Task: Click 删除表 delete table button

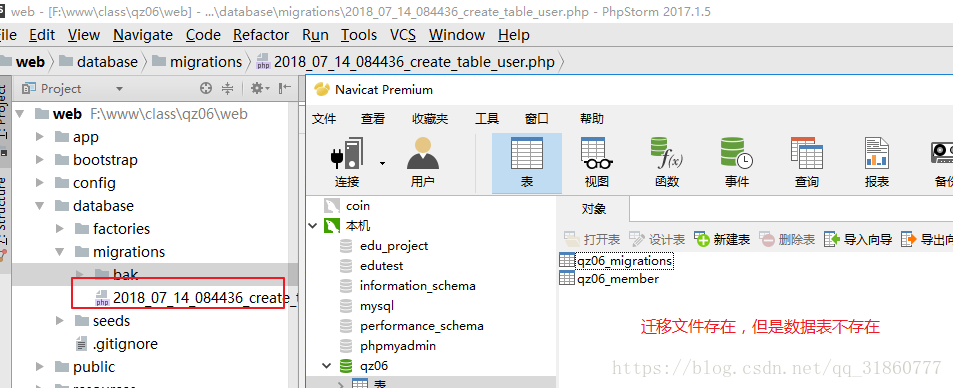Action: (x=787, y=240)
